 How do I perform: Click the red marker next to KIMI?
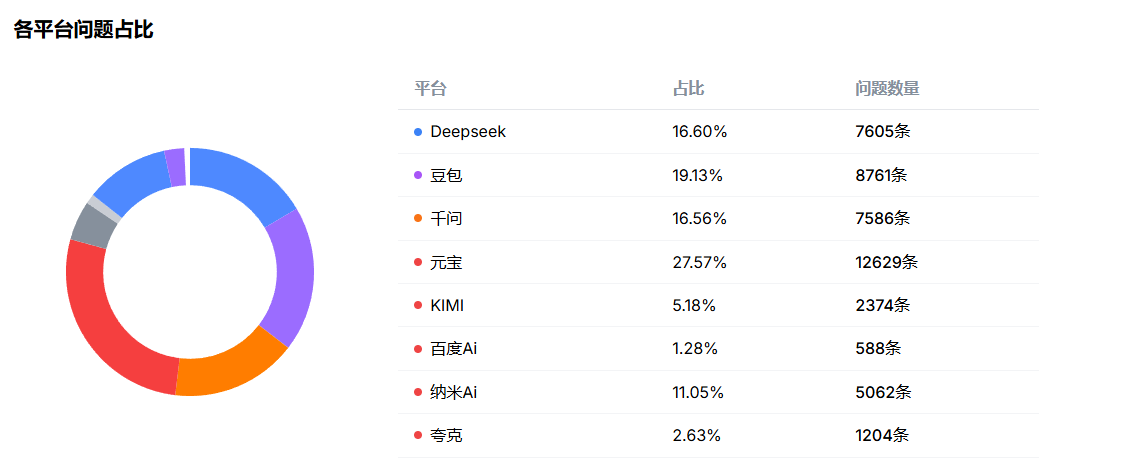pos(417,306)
